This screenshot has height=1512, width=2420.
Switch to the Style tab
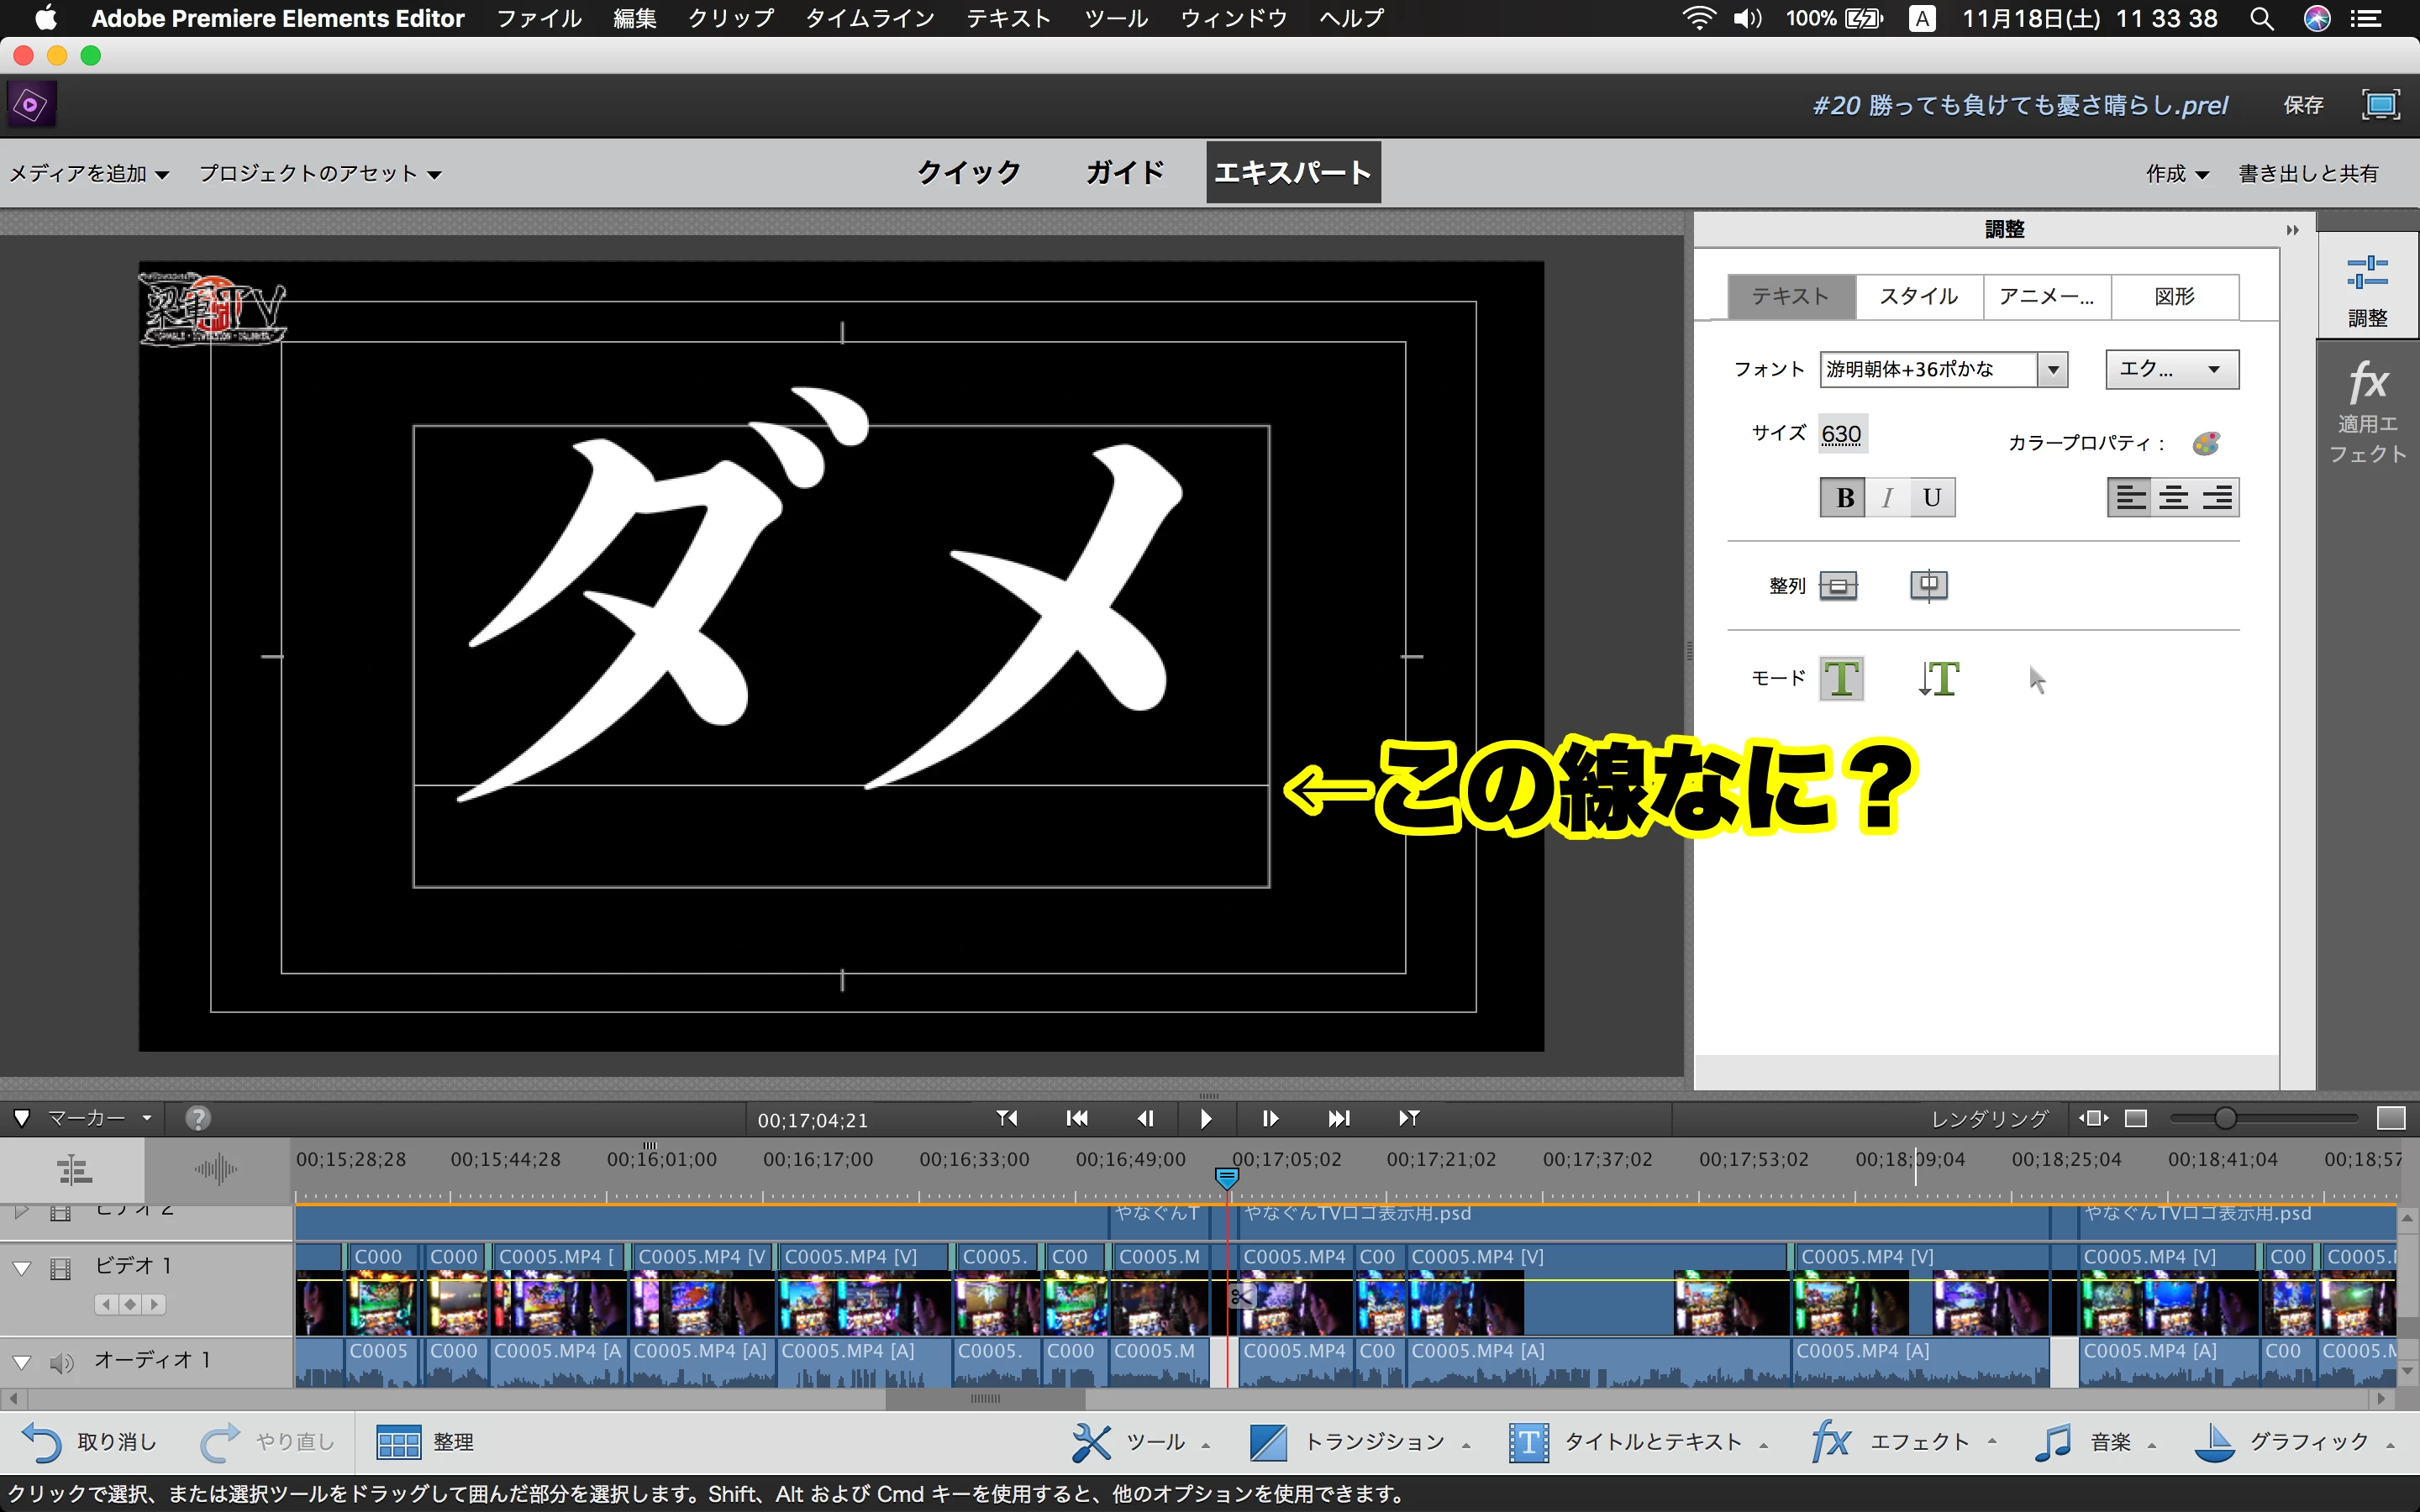coord(1918,297)
